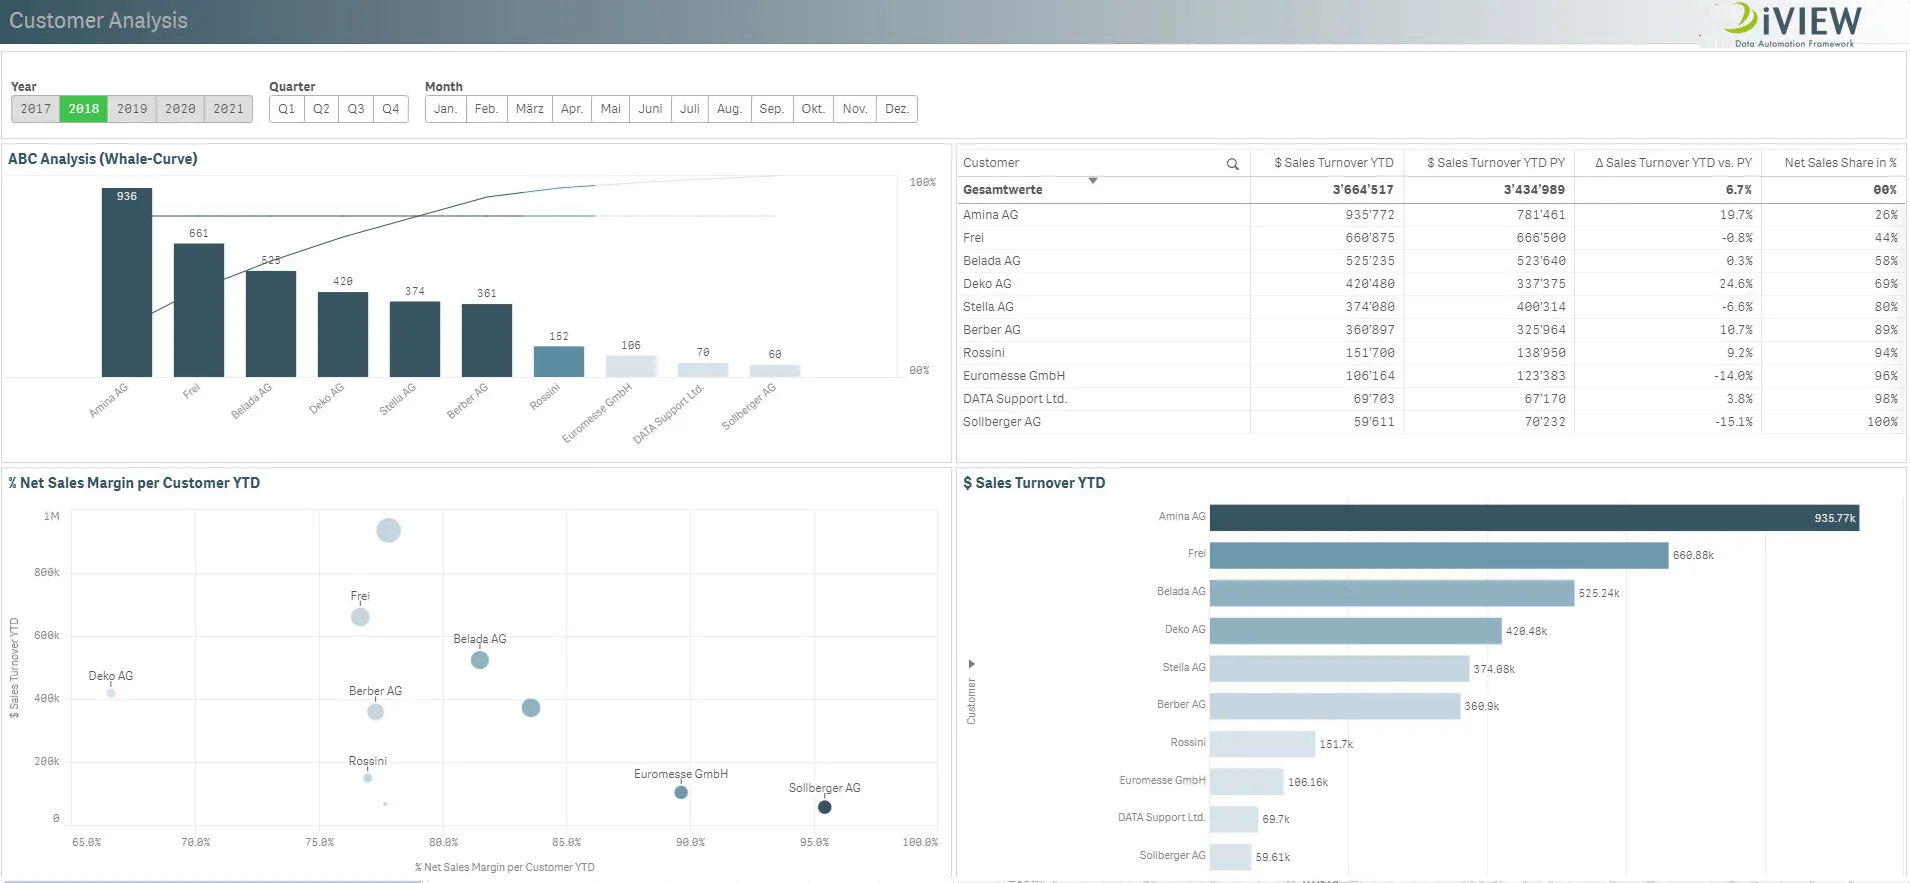Select Rossini row in customer table
The image size is (1910, 883).
(x=1429, y=353)
